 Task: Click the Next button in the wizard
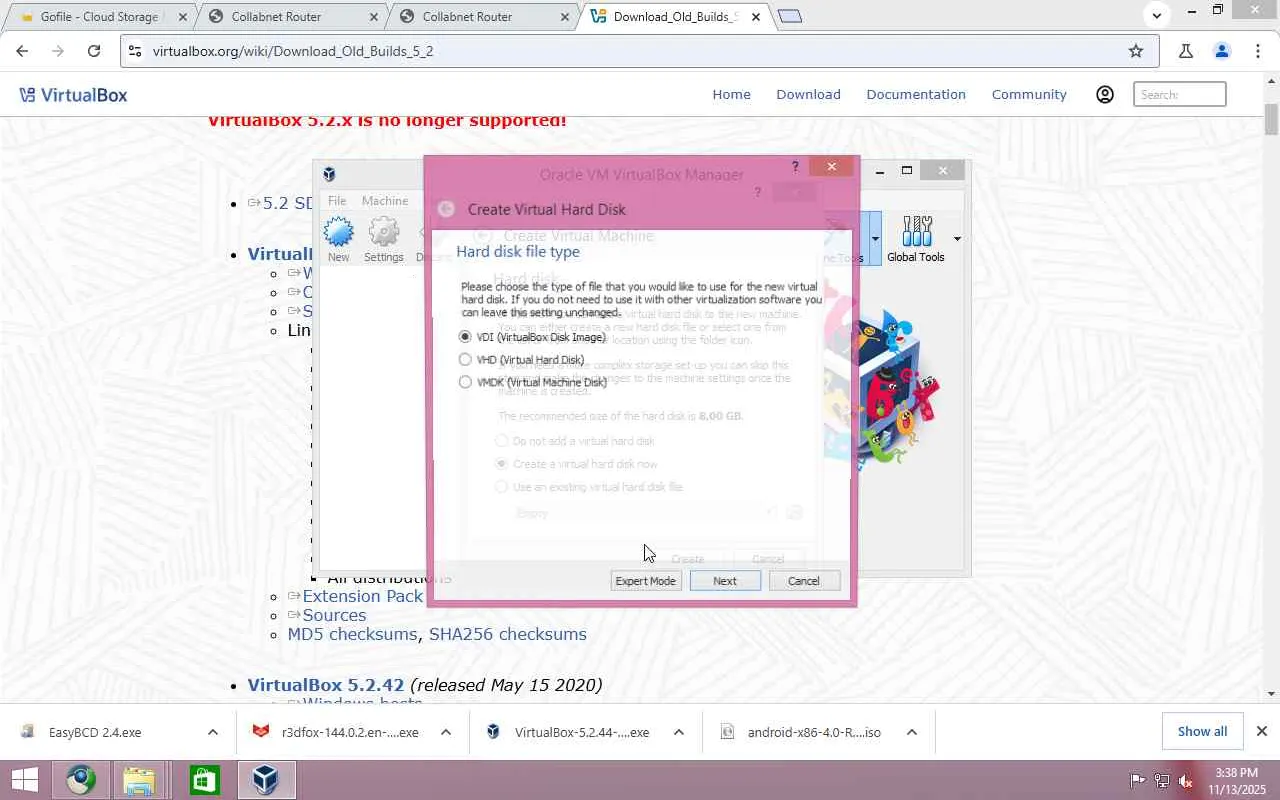point(725,581)
